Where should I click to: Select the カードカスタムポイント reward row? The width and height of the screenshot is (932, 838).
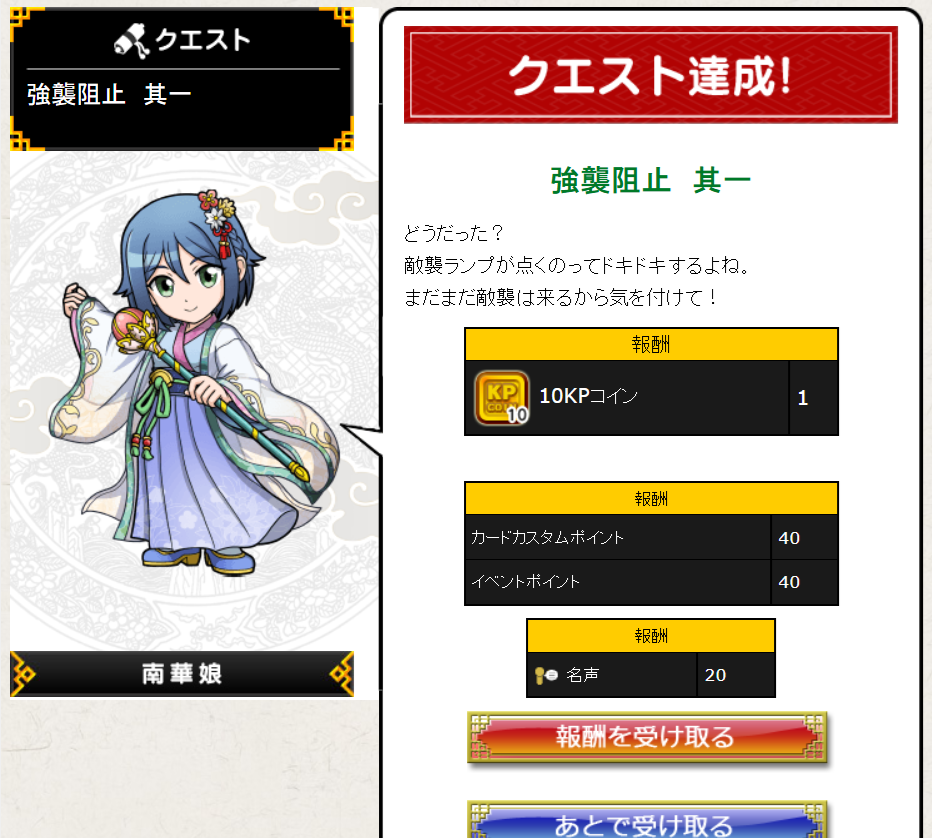tap(651, 537)
